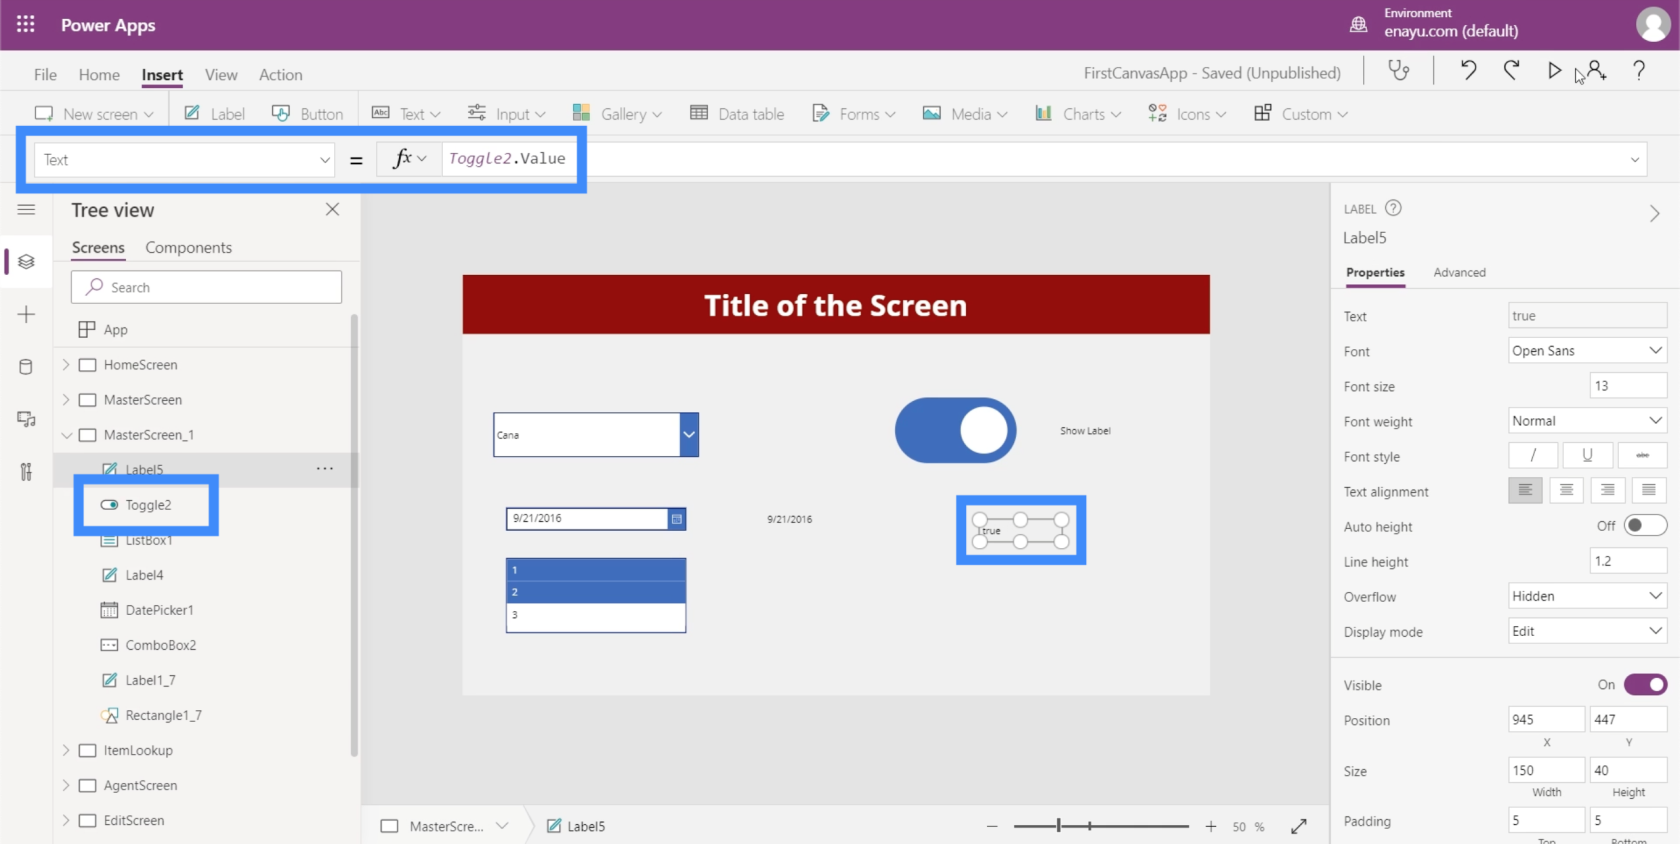Open the Share app icon

[1597, 70]
